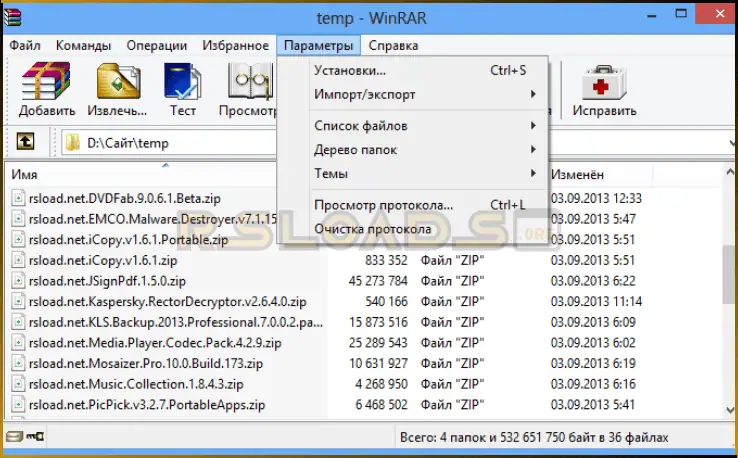This screenshot has width=738, height=458.
Task: Click date 03.09.2013 6:22
Action: [593, 281]
